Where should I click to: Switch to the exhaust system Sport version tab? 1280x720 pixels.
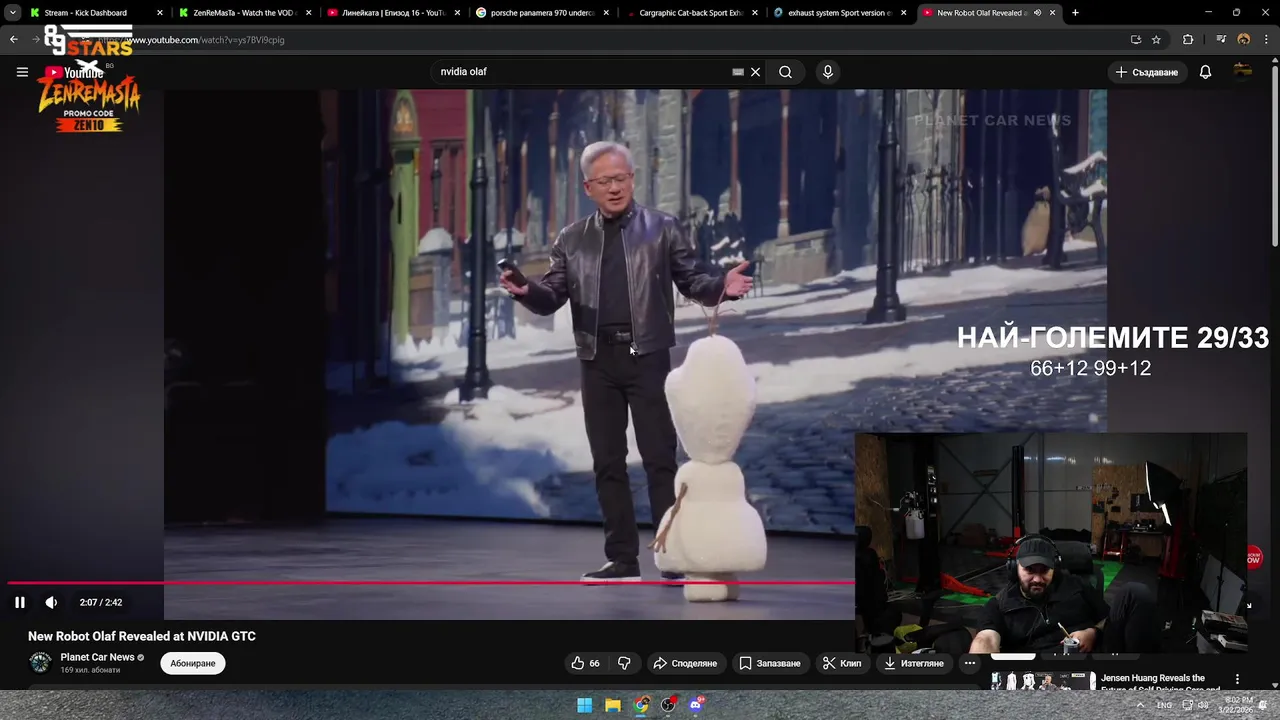[x=838, y=13]
